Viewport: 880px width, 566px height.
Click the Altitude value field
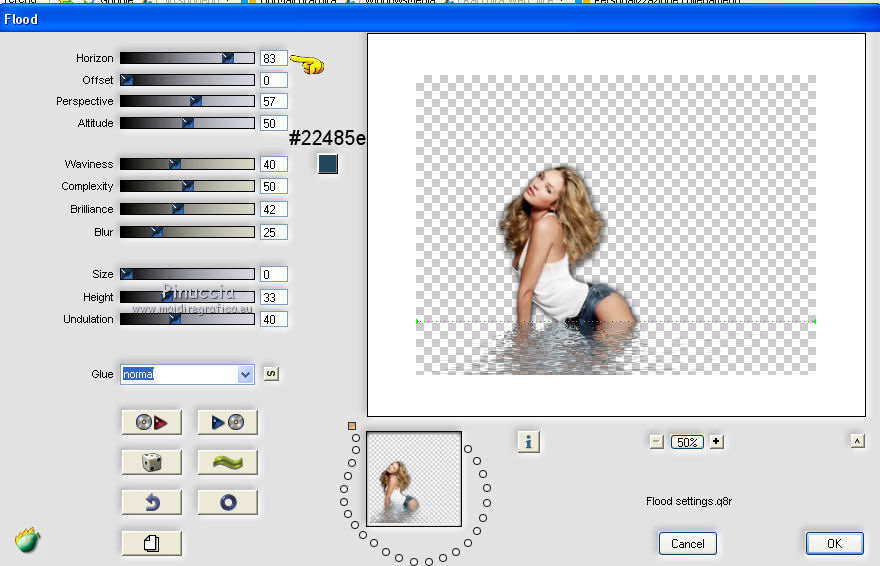coord(274,123)
